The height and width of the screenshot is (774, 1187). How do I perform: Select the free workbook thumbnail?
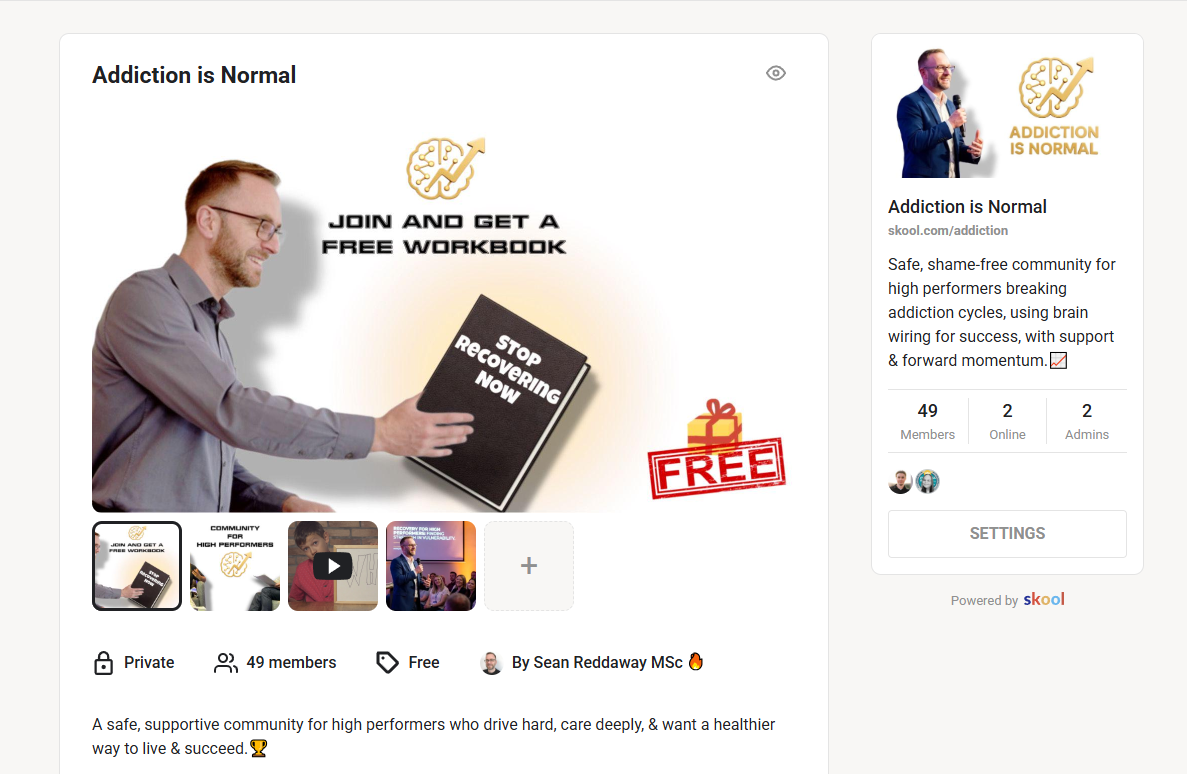tap(137, 566)
